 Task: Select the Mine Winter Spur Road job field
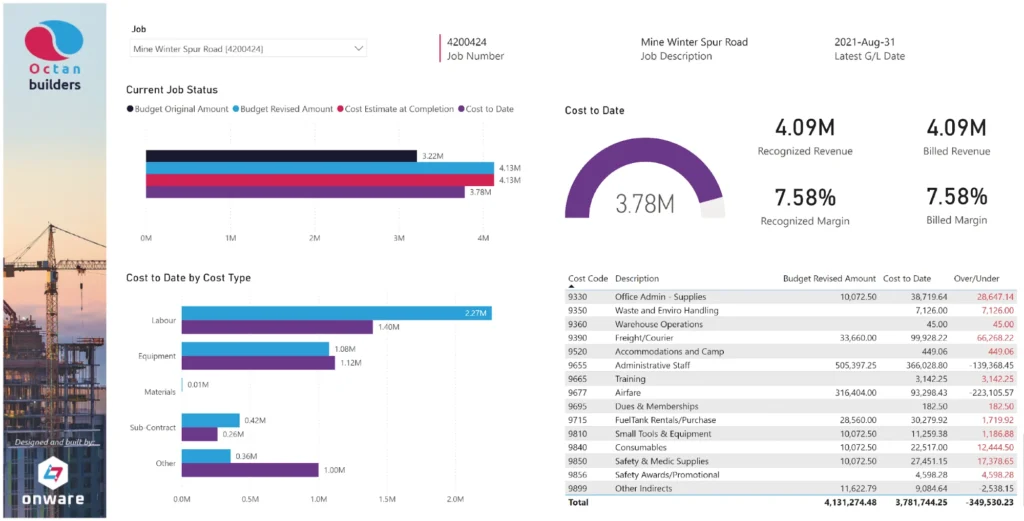click(x=240, y=48)
